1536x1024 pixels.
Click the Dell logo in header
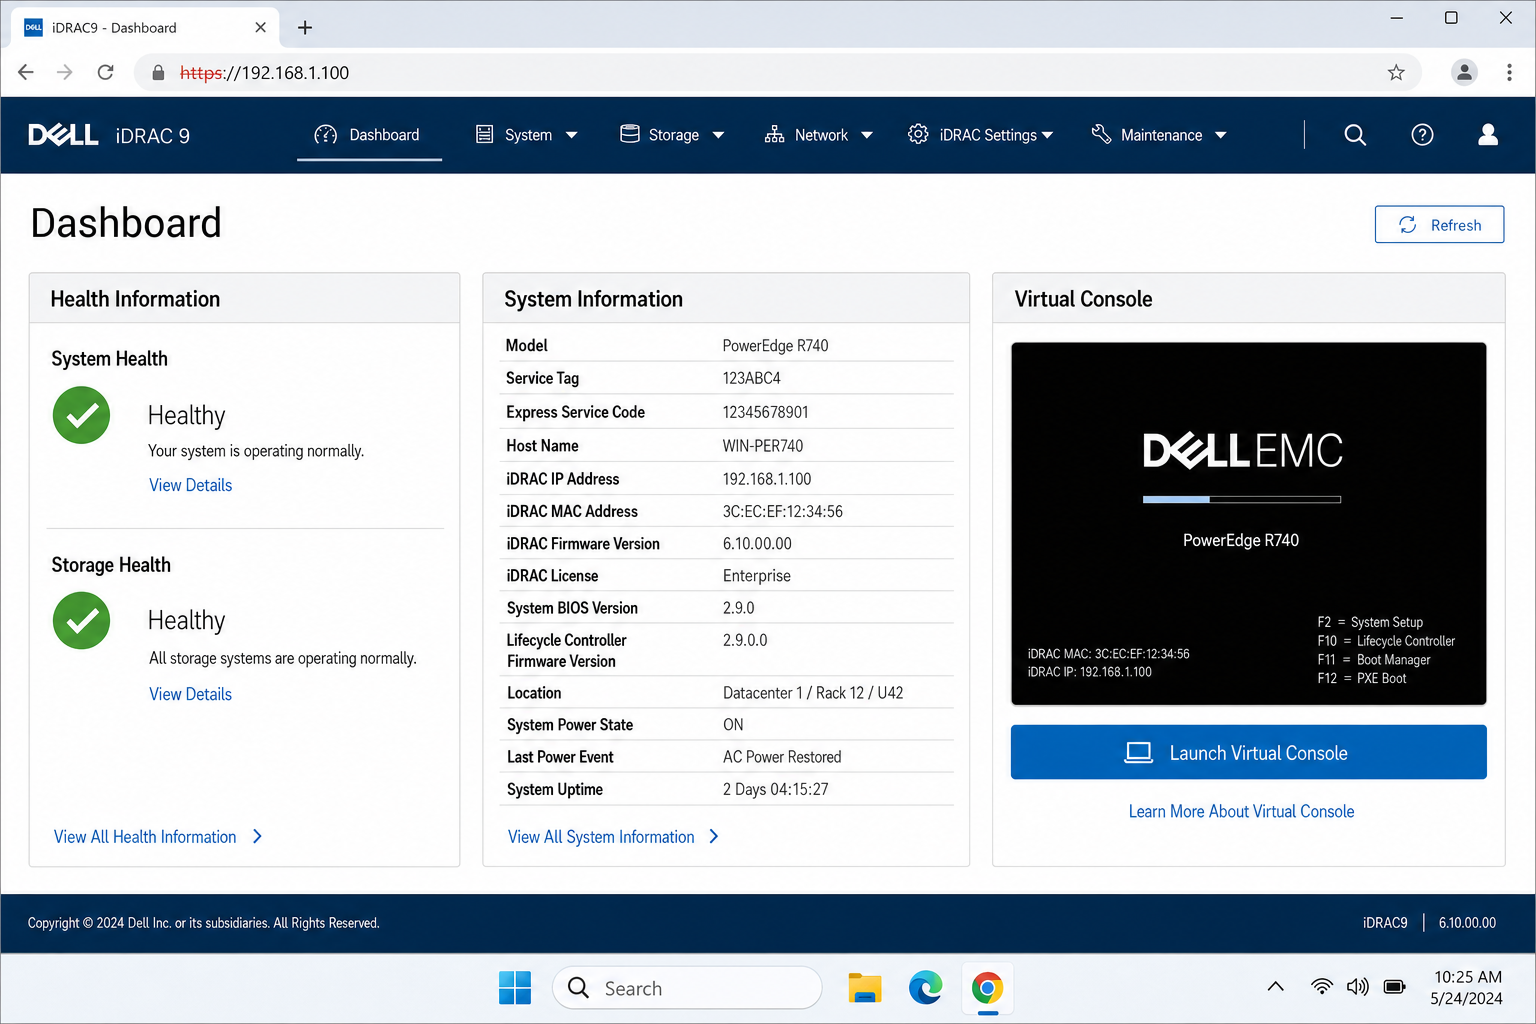click(x=63, y=135)
